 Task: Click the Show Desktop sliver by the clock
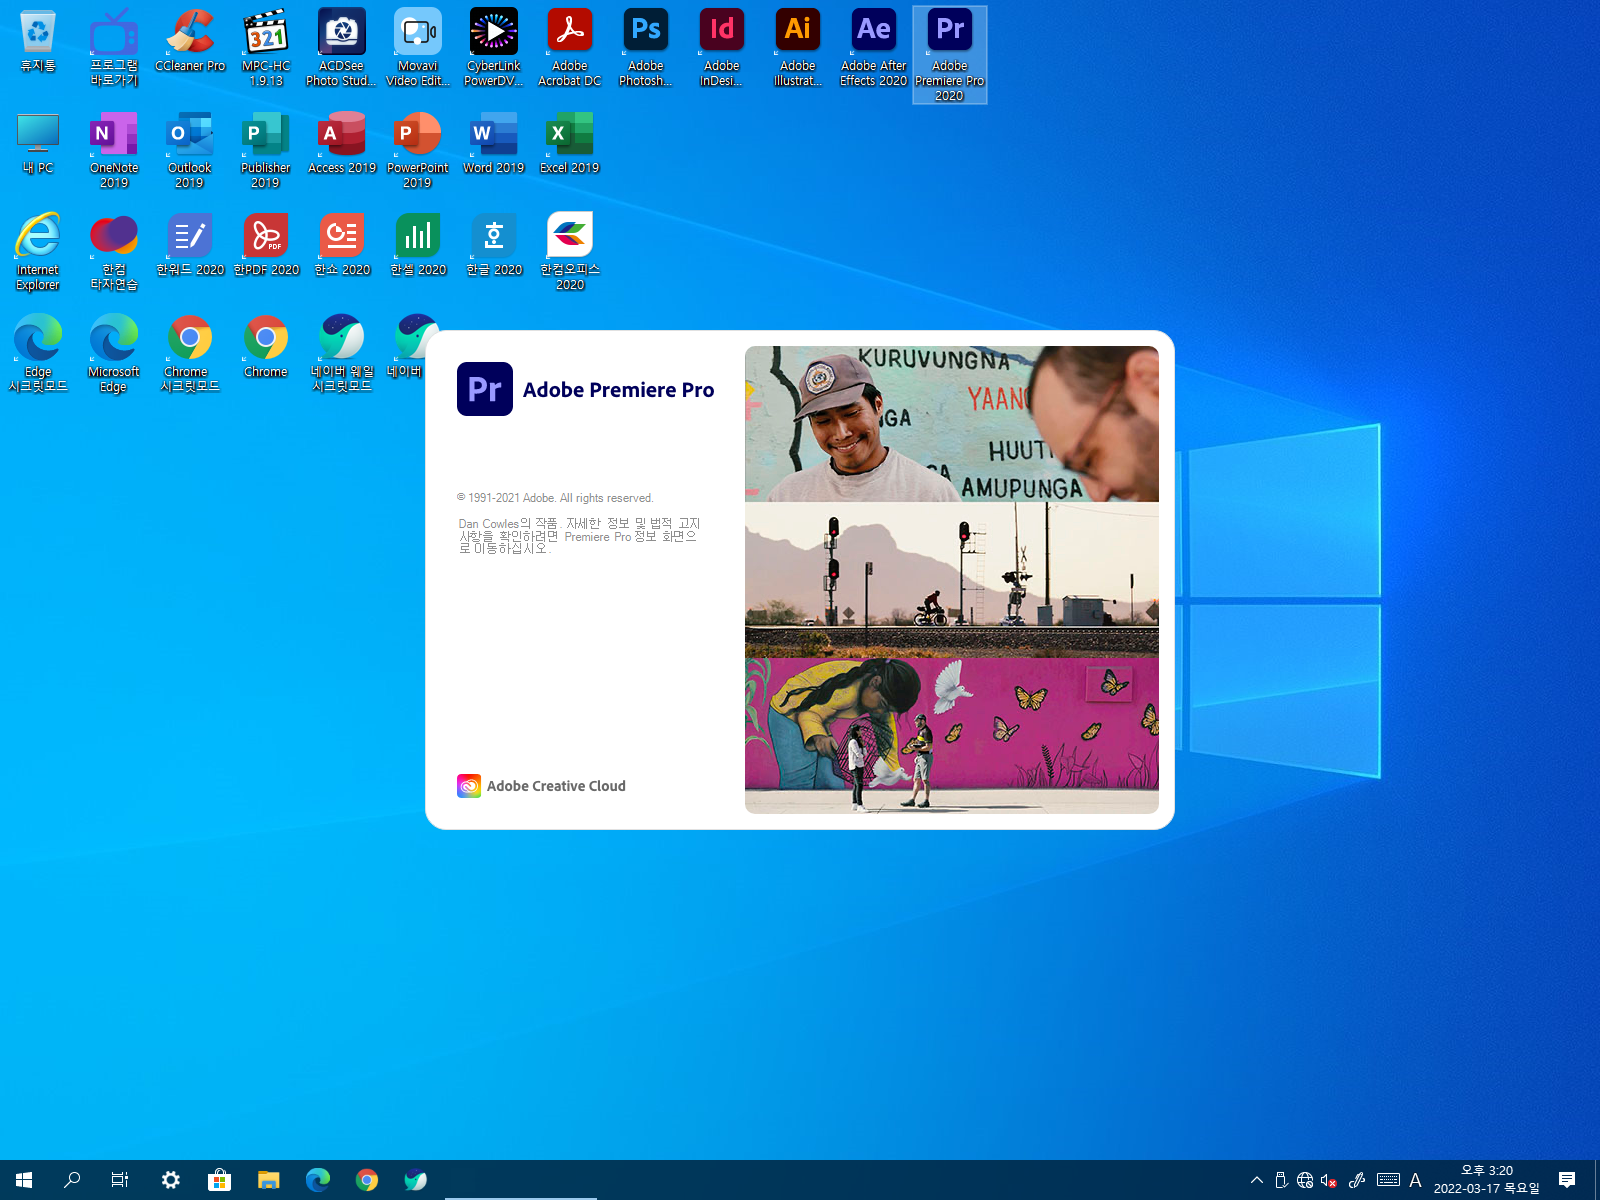(1597, 1180)
